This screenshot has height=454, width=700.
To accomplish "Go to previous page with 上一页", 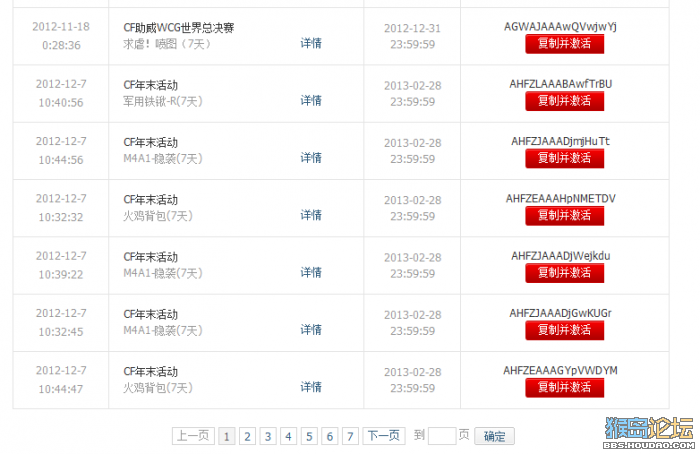I will click(193, 436).
